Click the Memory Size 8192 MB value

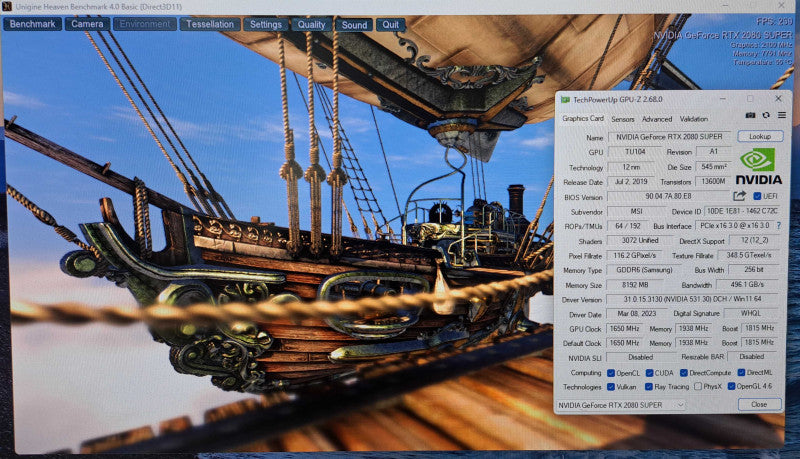point(634,285)
